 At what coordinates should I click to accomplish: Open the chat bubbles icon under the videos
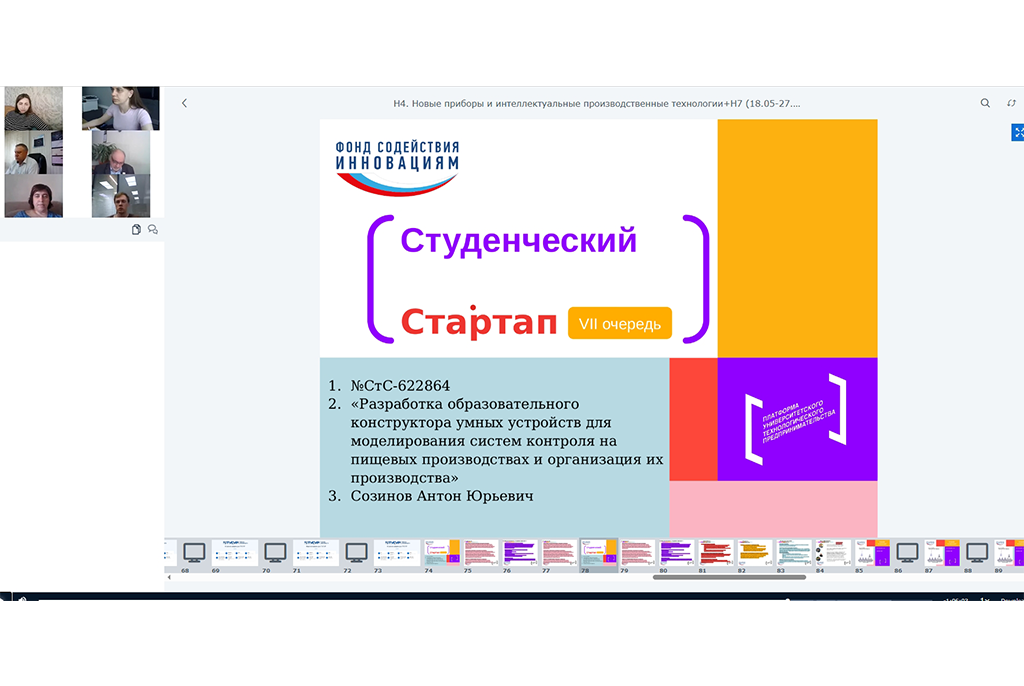(x=153, y=229)
